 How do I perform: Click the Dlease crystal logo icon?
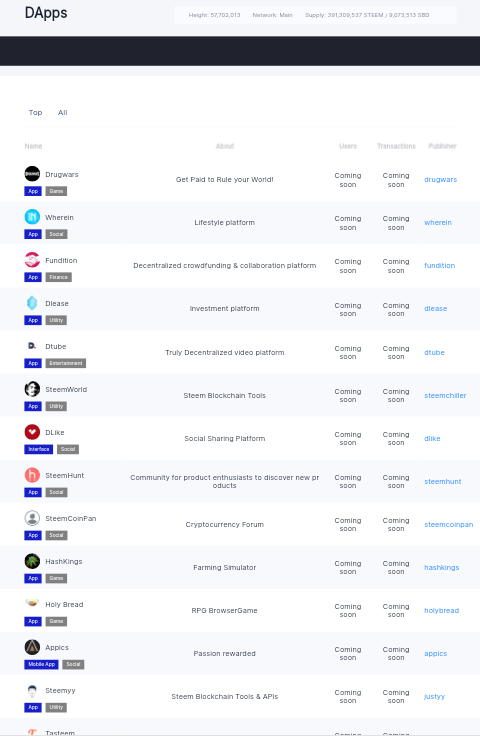(x=32, y=303)
